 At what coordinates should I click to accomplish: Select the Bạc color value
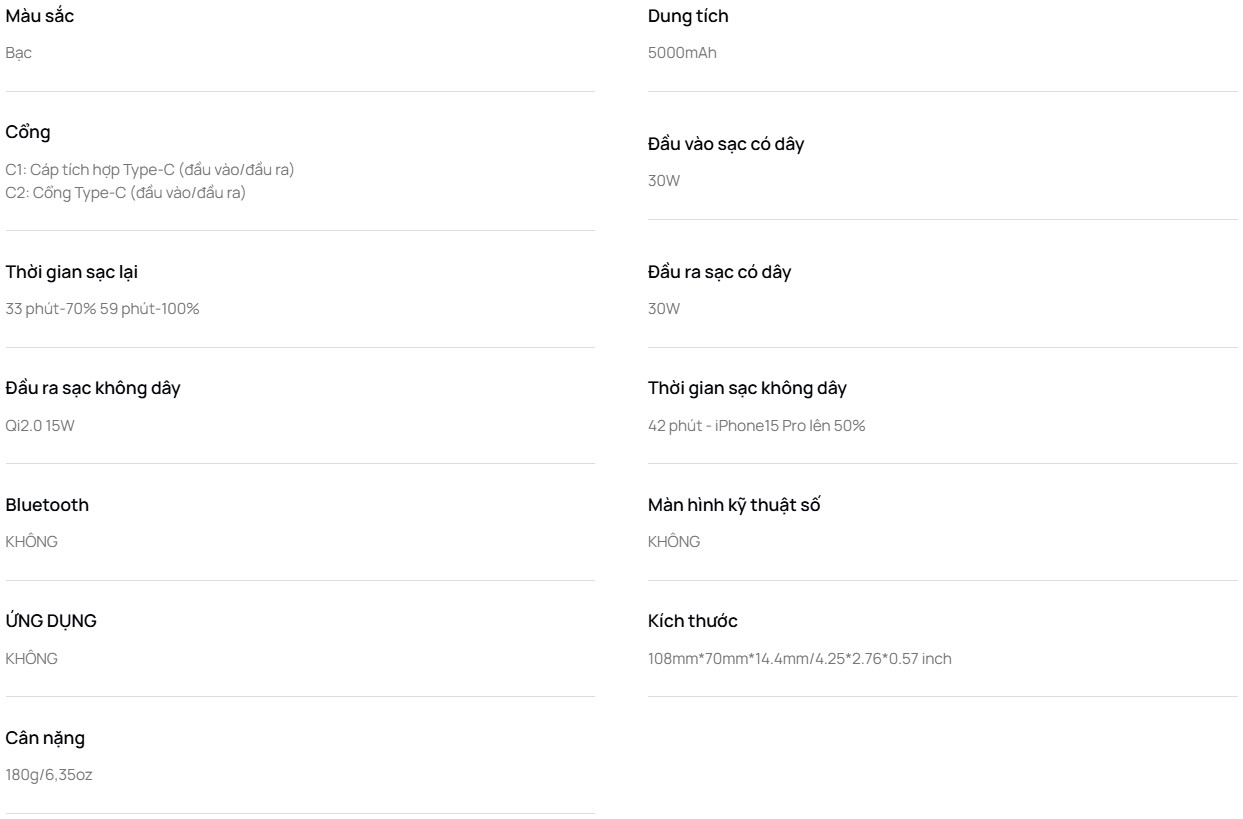tap(19, 53)
